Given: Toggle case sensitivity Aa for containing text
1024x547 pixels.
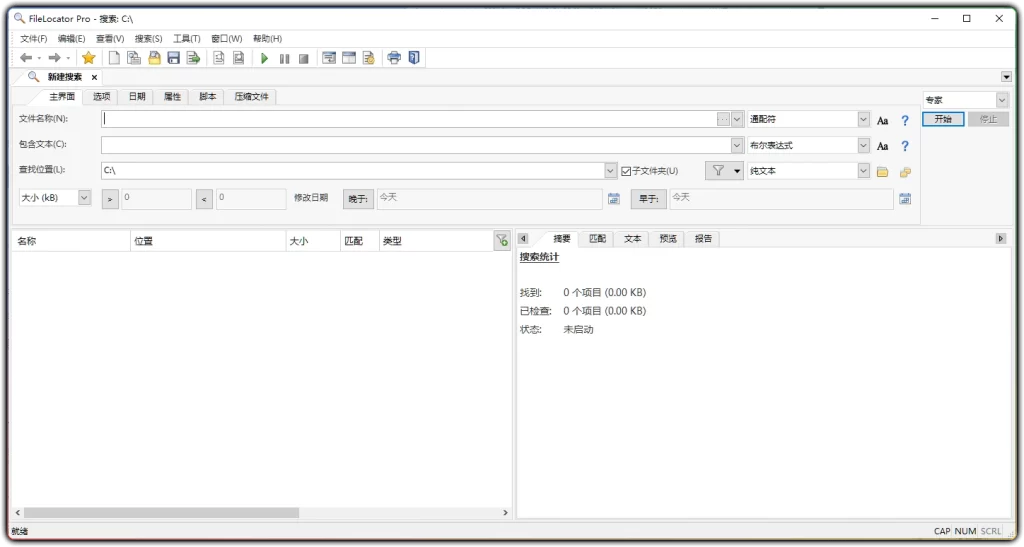Looking at the screenshot, I should (x=882, y=146).
